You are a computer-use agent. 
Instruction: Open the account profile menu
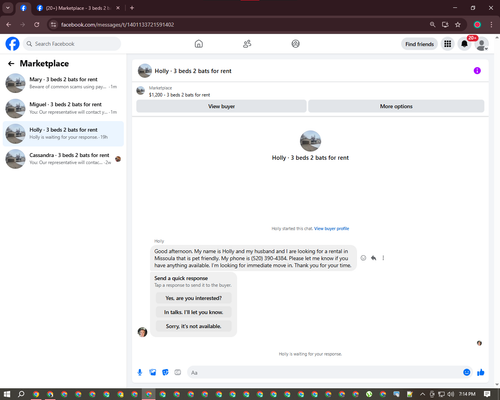click(481, 44)
